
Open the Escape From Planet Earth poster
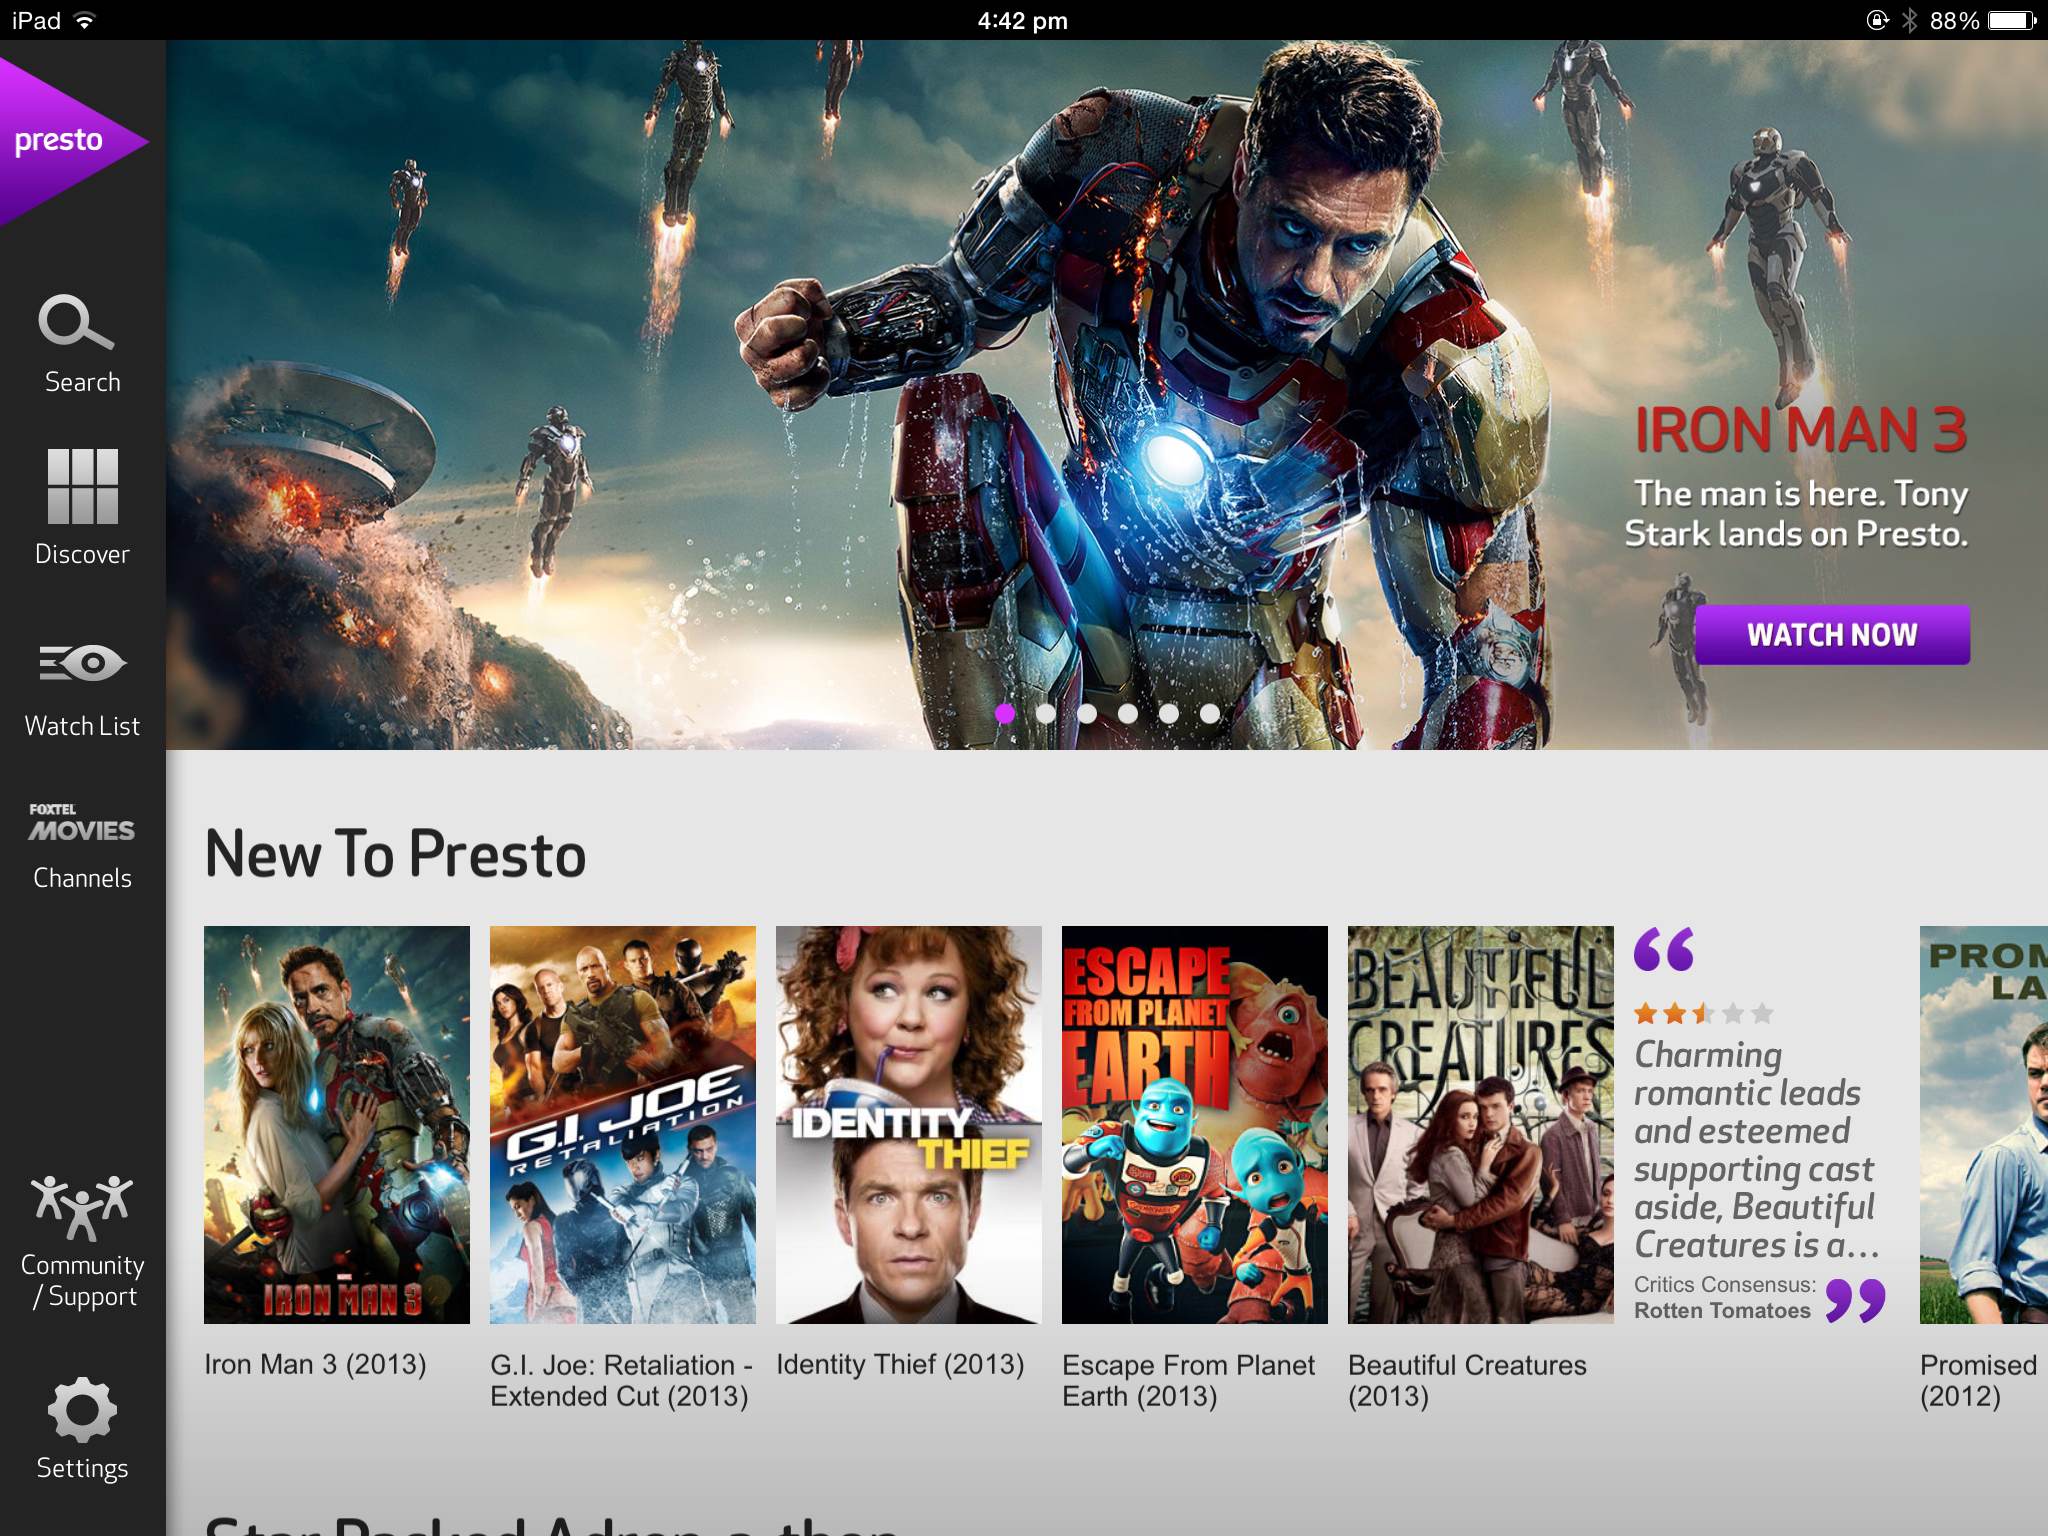pos(1195,1125)
